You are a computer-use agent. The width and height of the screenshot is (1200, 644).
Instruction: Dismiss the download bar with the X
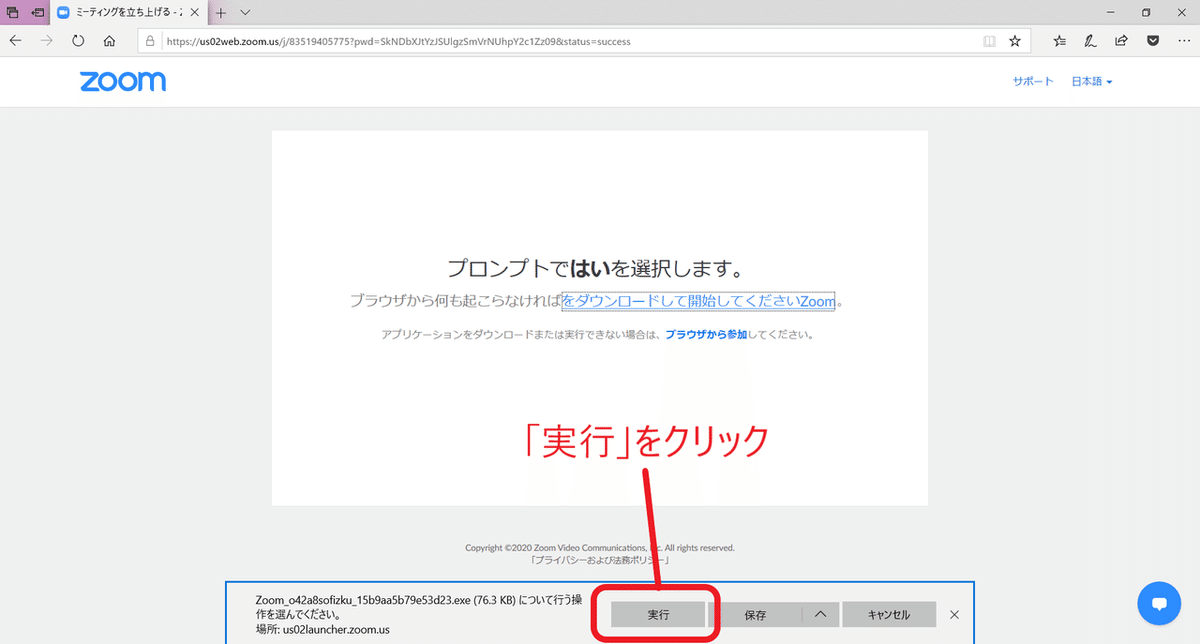coord(954,614)
